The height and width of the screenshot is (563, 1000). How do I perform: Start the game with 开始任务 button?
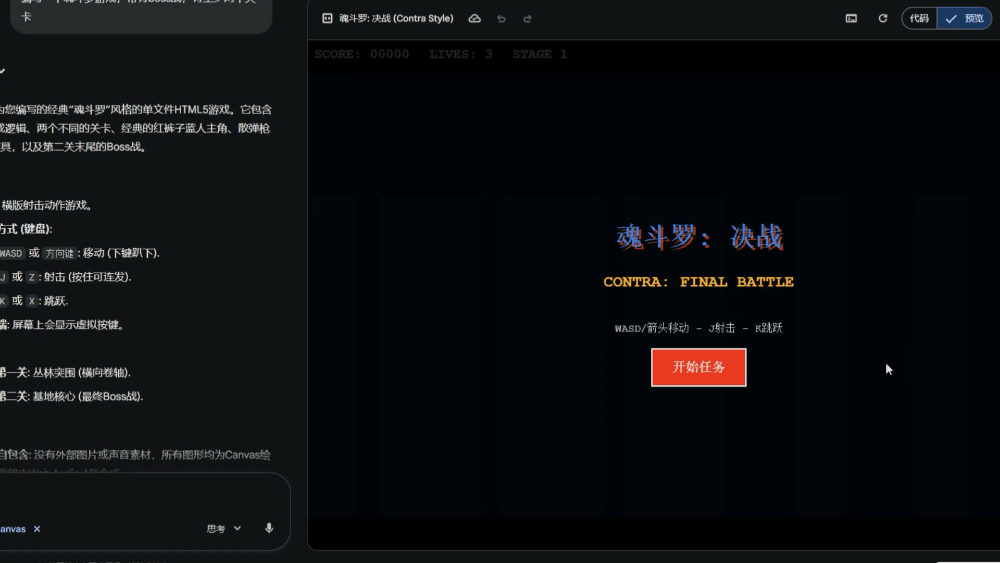[x=698, y=367]
